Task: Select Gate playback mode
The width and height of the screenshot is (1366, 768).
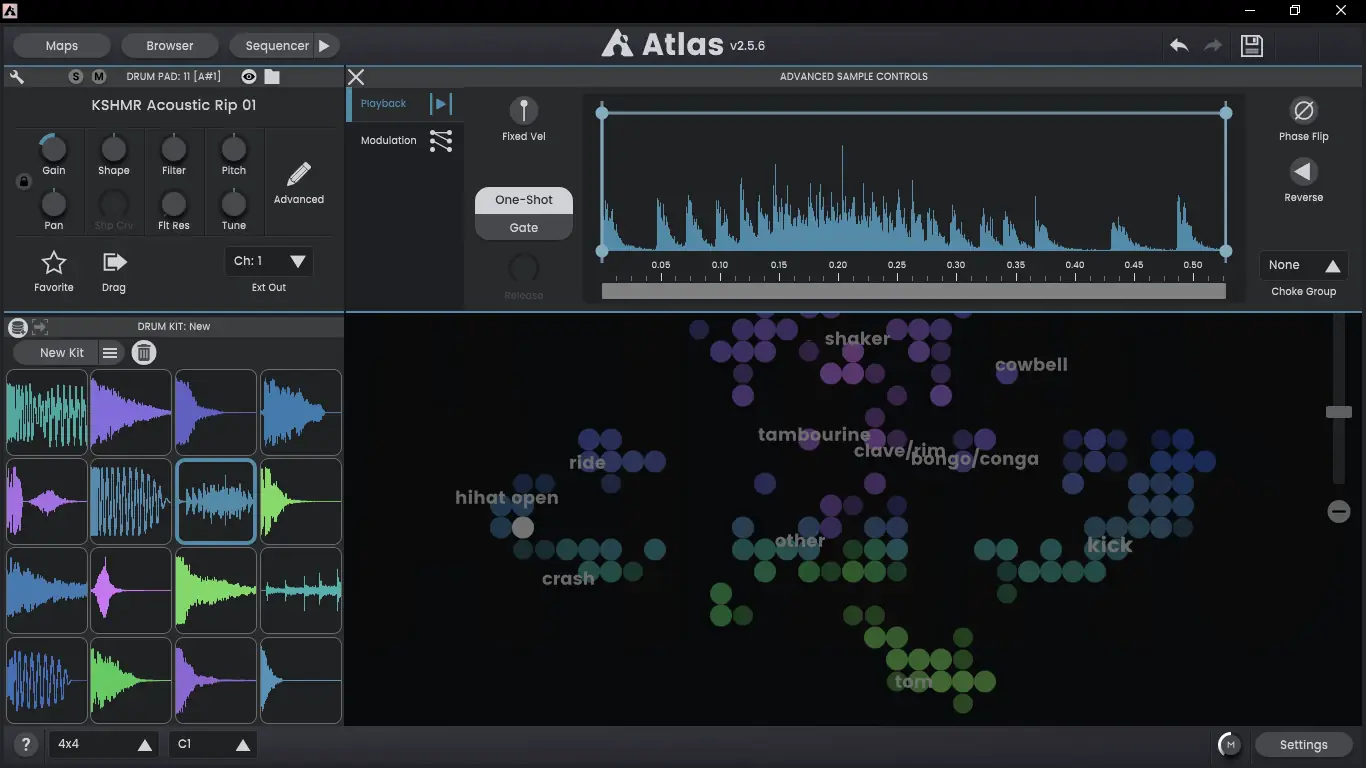Action: coord(524,228)
